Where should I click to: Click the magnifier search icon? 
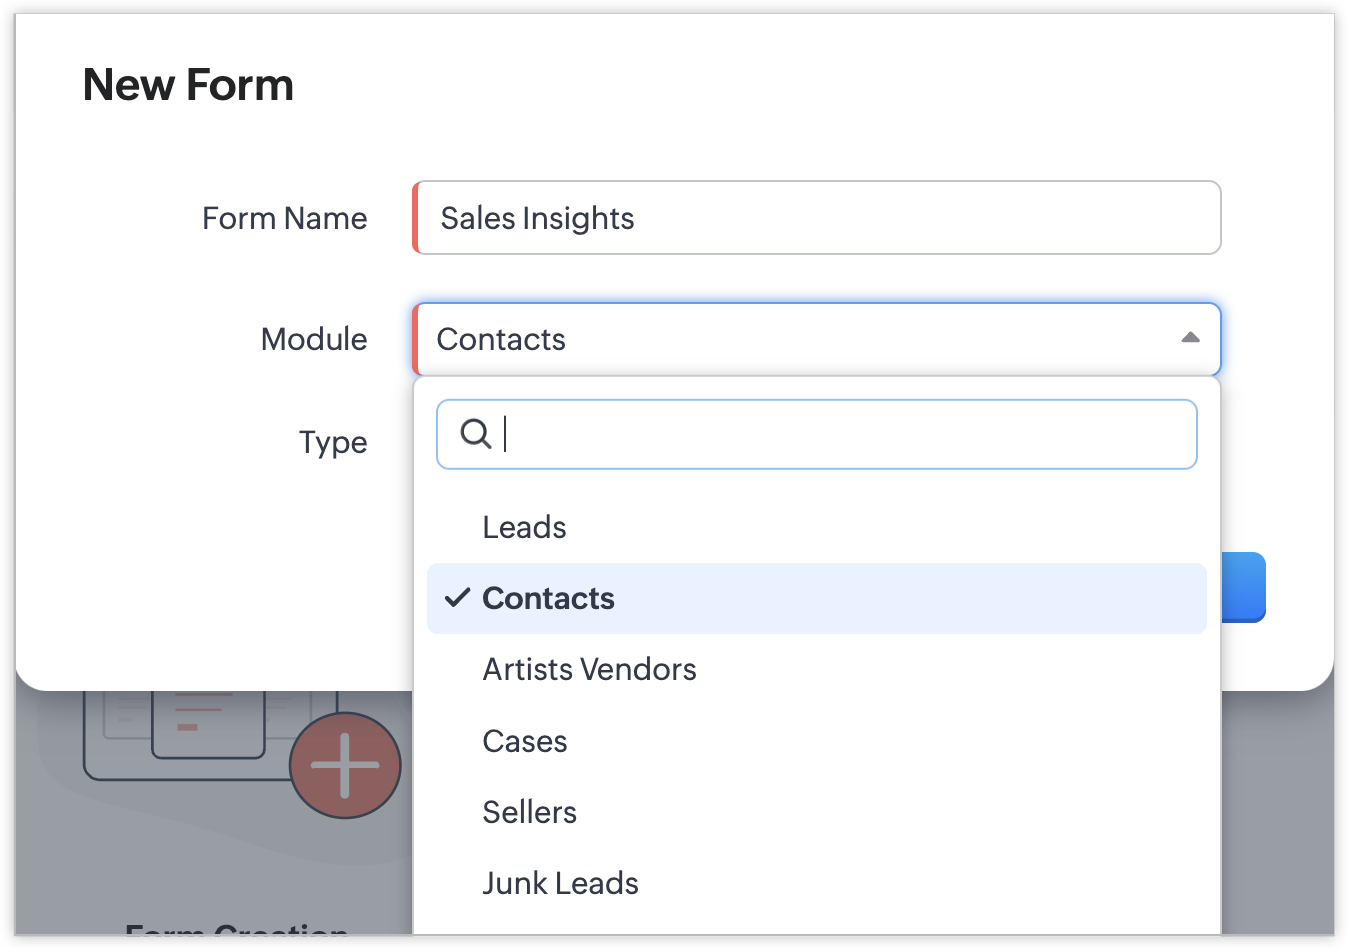tap(475, 434)
